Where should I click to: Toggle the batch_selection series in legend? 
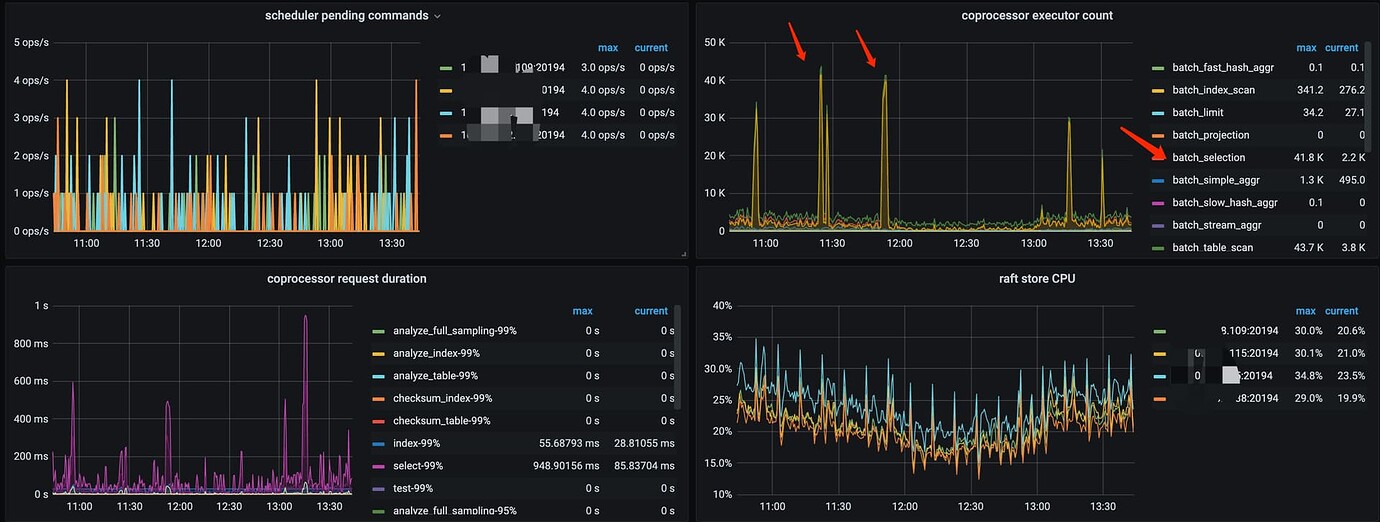click(1208, 158)
